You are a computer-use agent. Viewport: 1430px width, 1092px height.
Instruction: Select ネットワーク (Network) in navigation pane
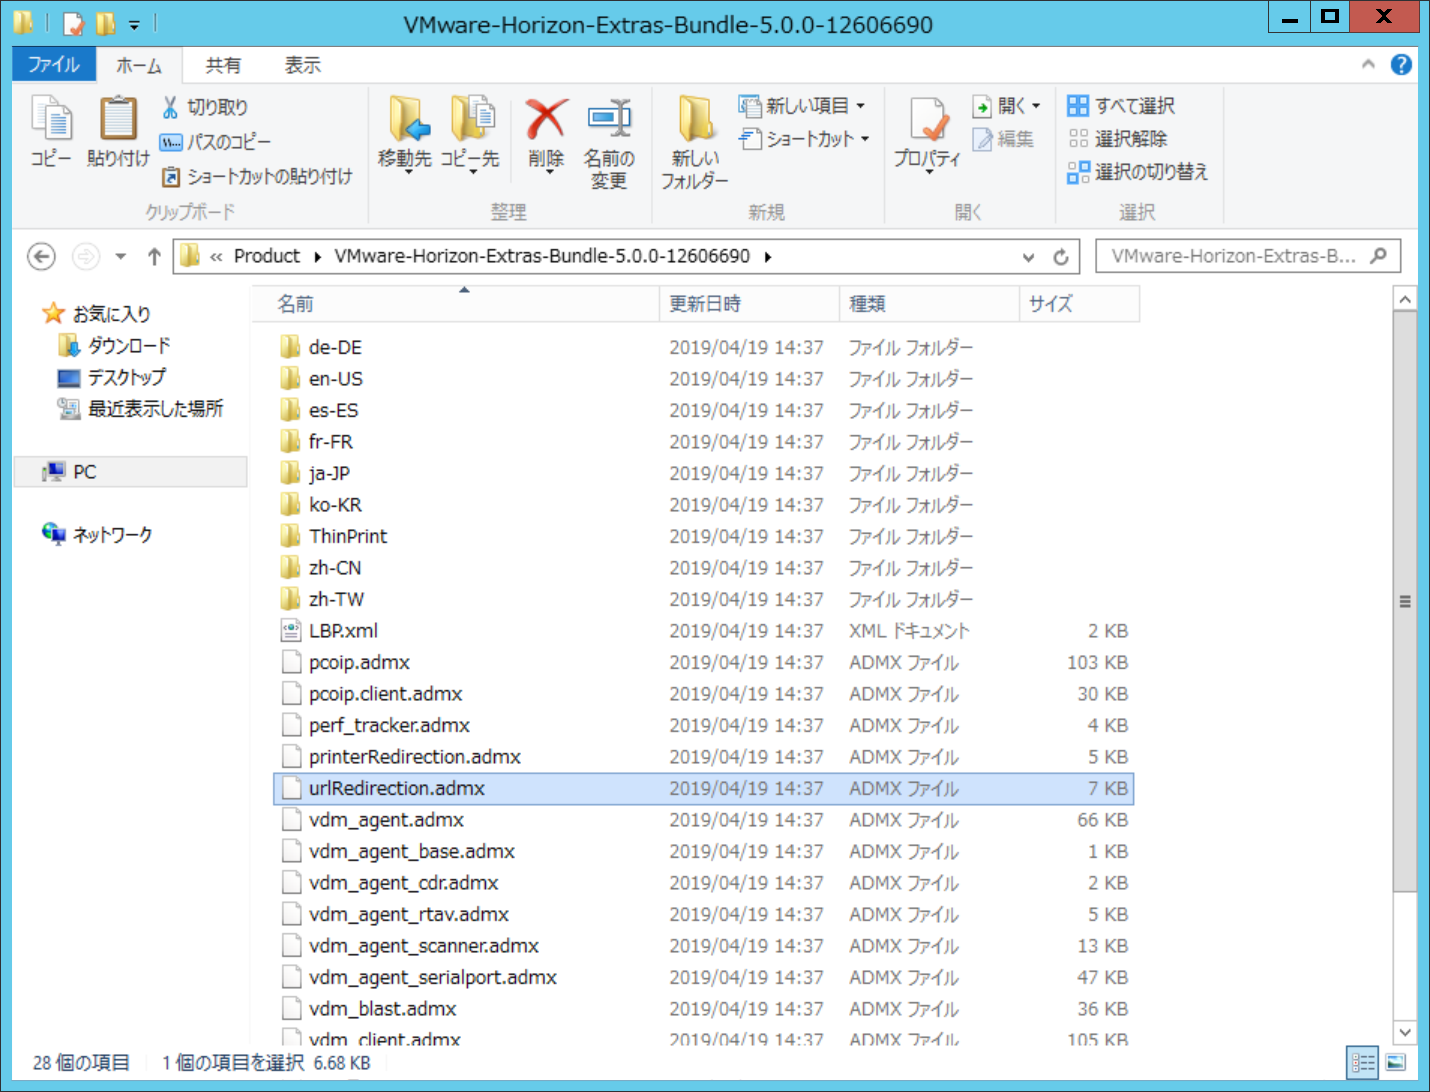pyautogui.click(x=97, y=535)
